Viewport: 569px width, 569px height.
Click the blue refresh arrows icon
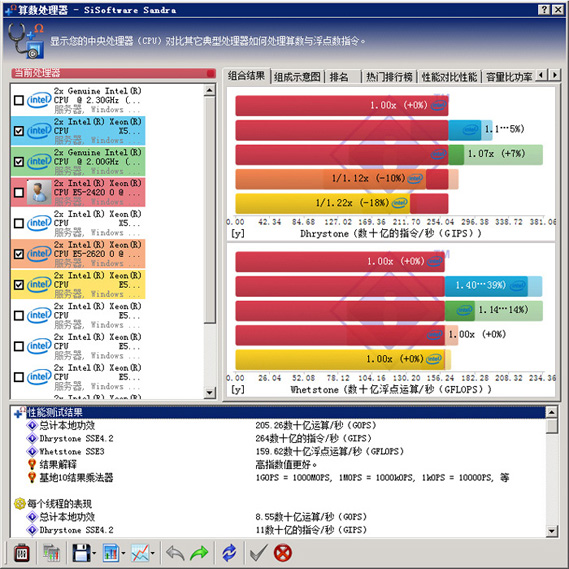coord(229,553)
